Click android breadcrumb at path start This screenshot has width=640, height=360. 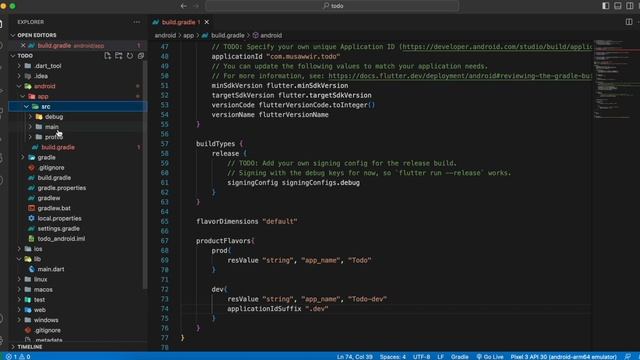click(165, 36)
